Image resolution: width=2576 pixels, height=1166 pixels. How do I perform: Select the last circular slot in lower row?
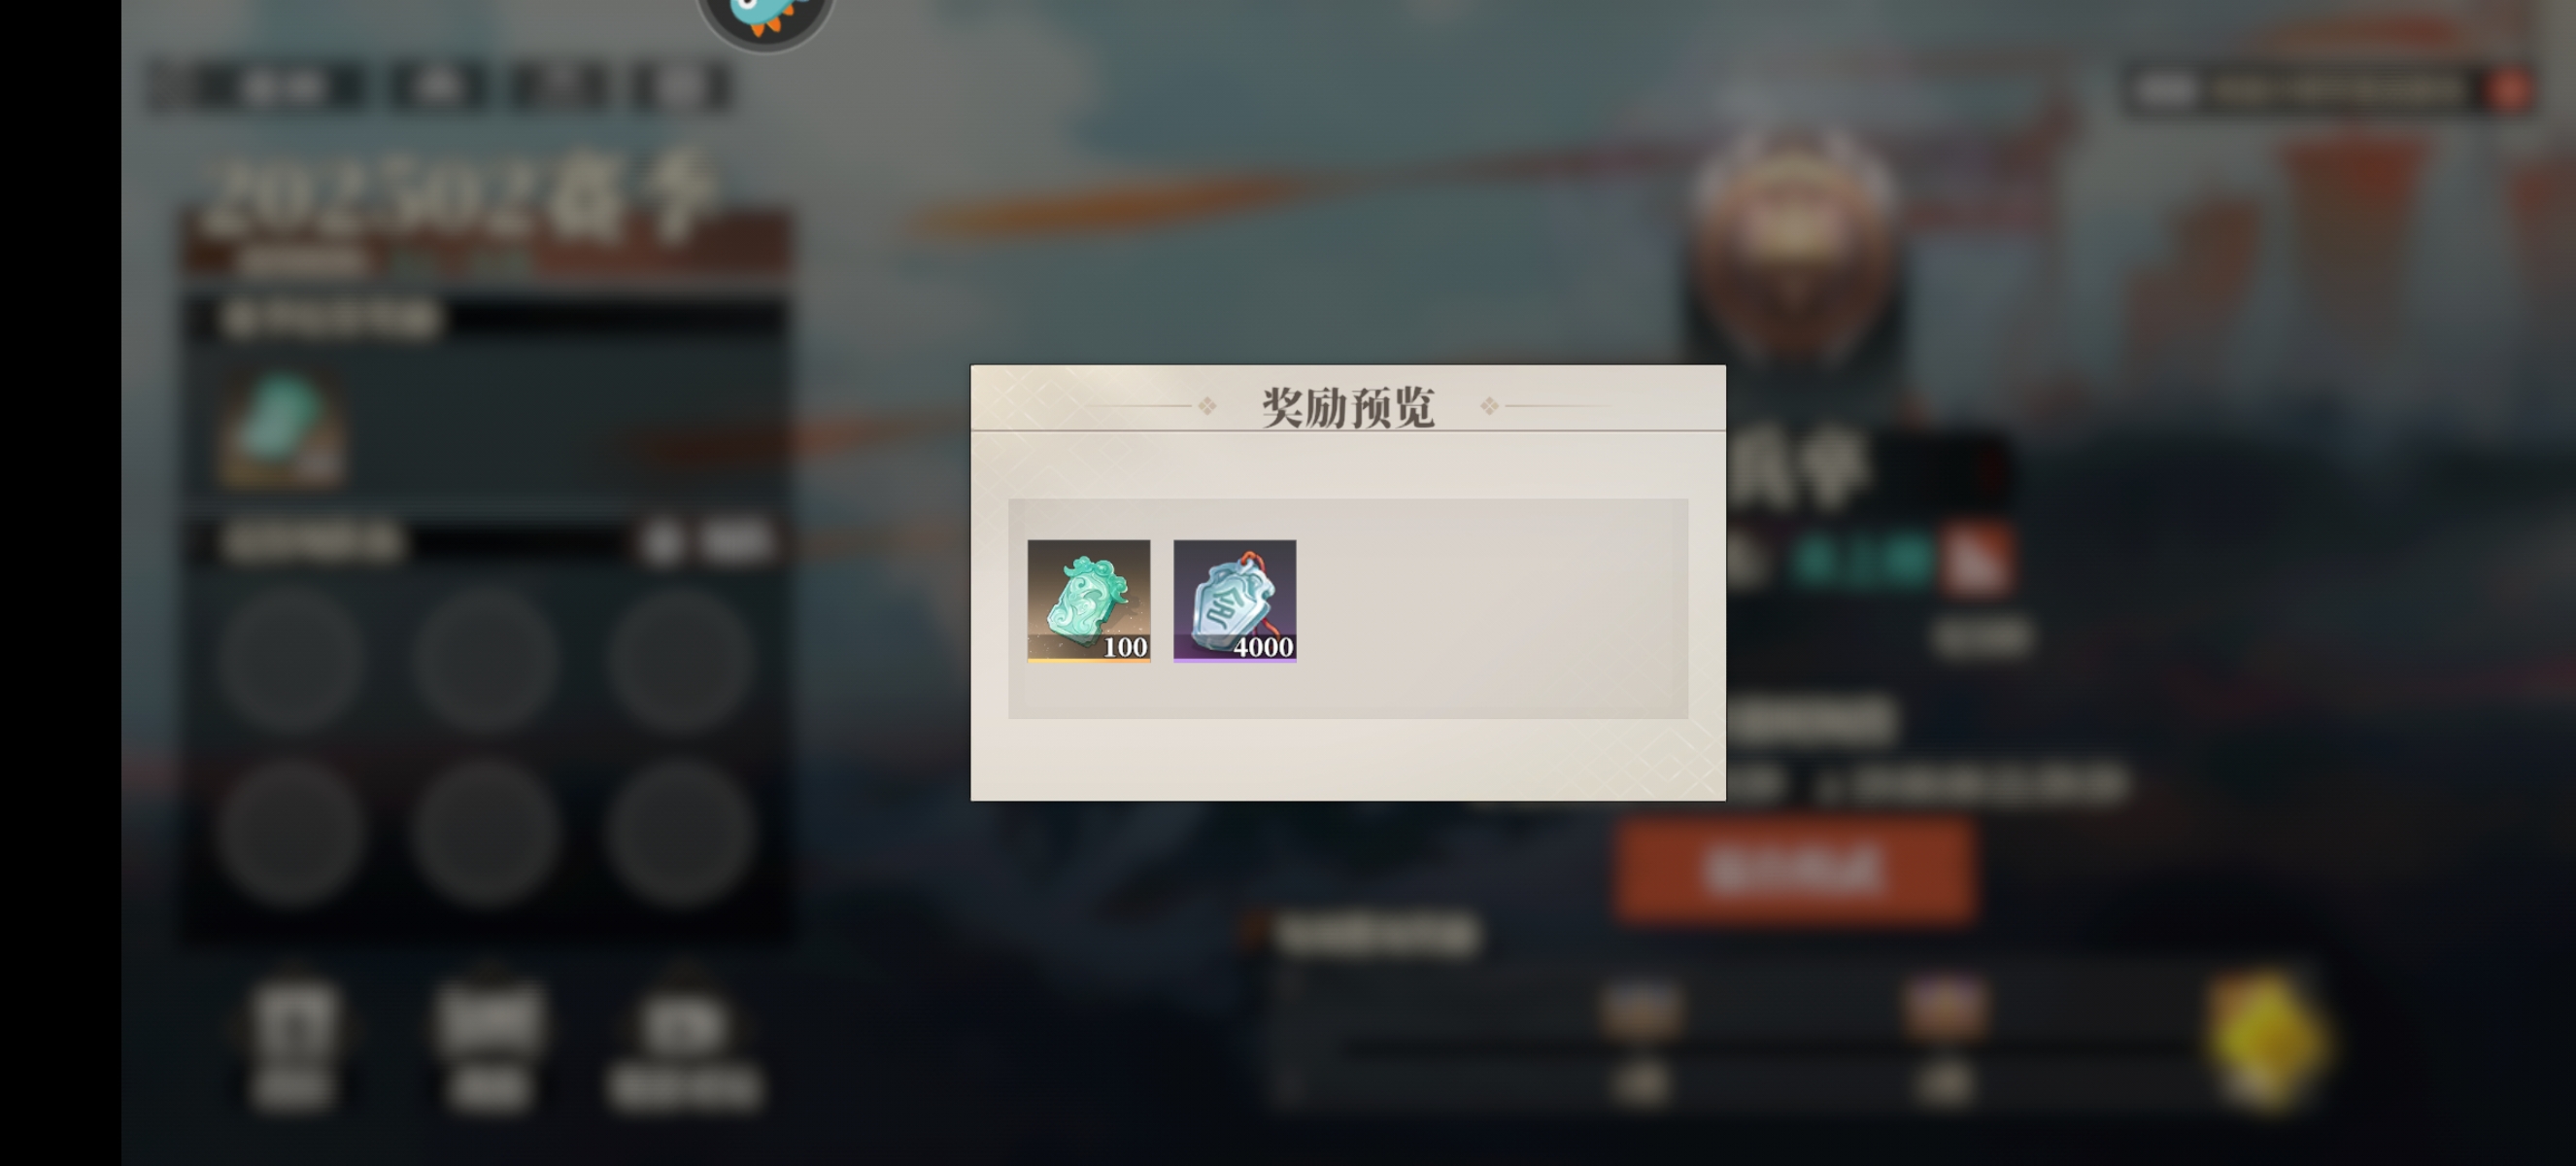pos(678,833)
